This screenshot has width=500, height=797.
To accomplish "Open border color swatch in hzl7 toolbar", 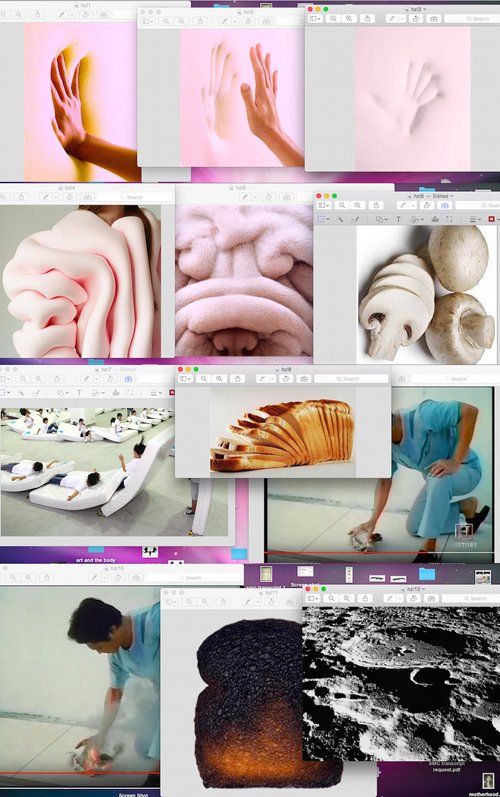I will (172, 393).
